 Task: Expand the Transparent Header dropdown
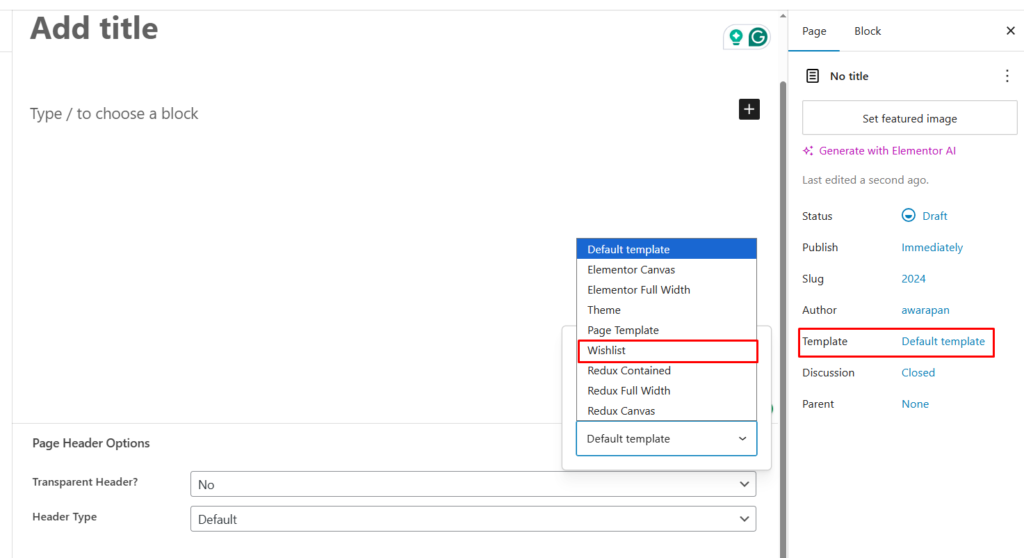(472, 484)
